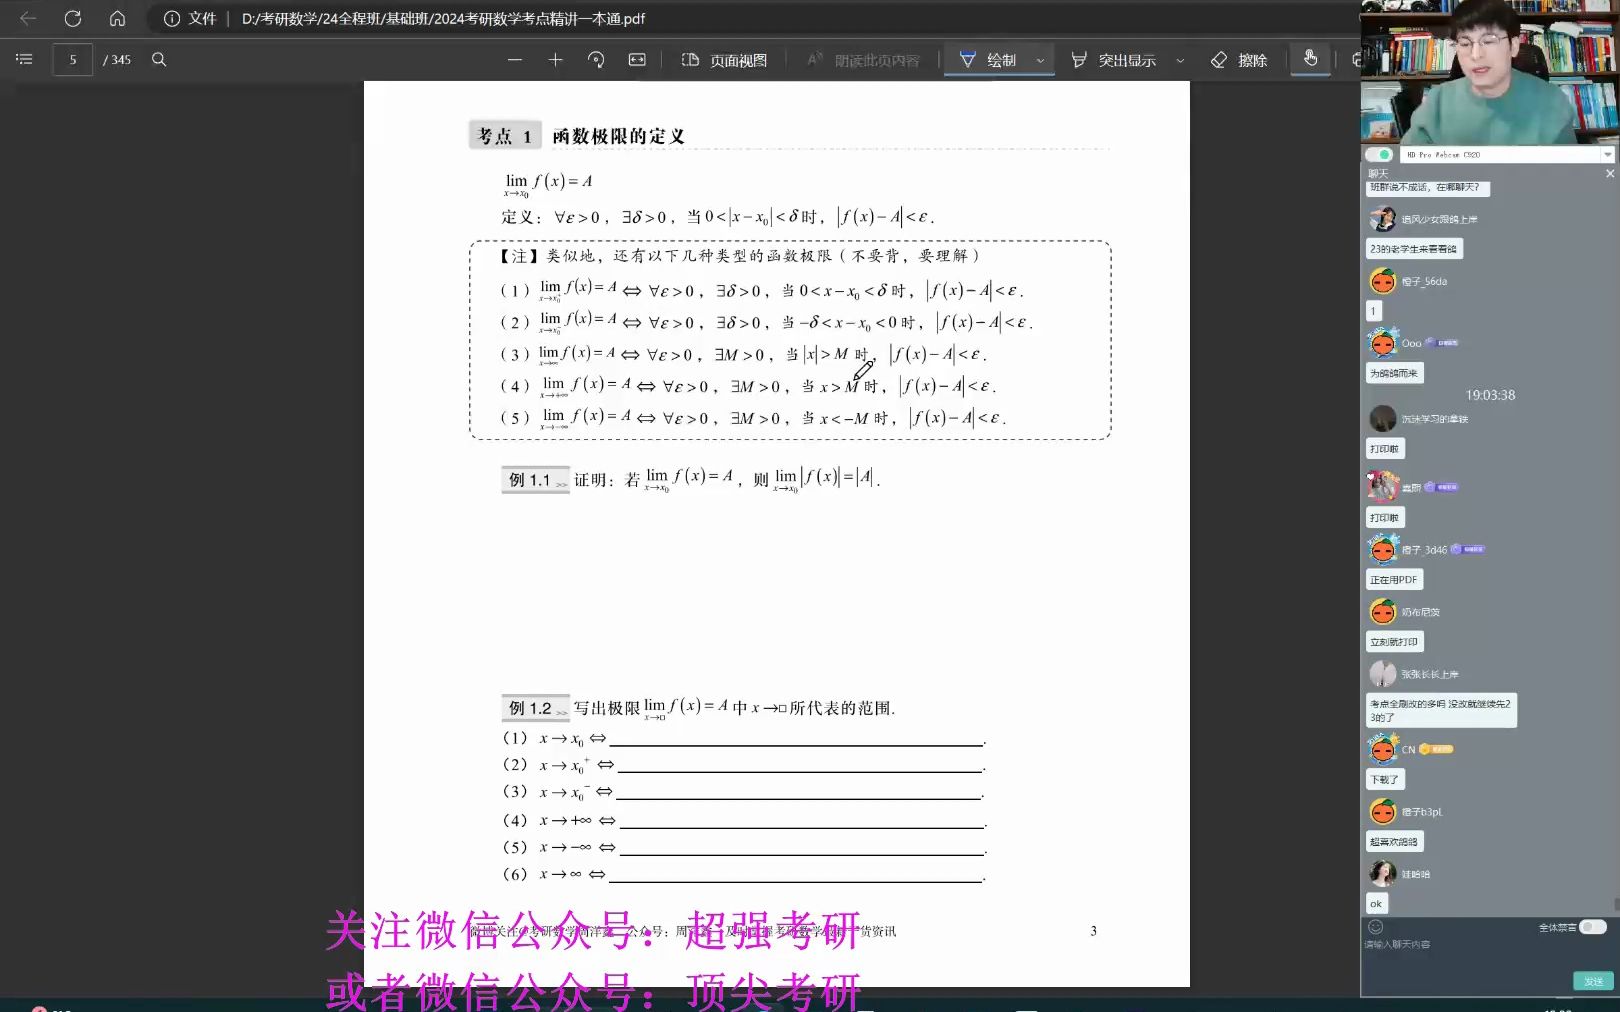Click the address bar file path
The image size is (1620, 1012).
(x=443, y=18)
